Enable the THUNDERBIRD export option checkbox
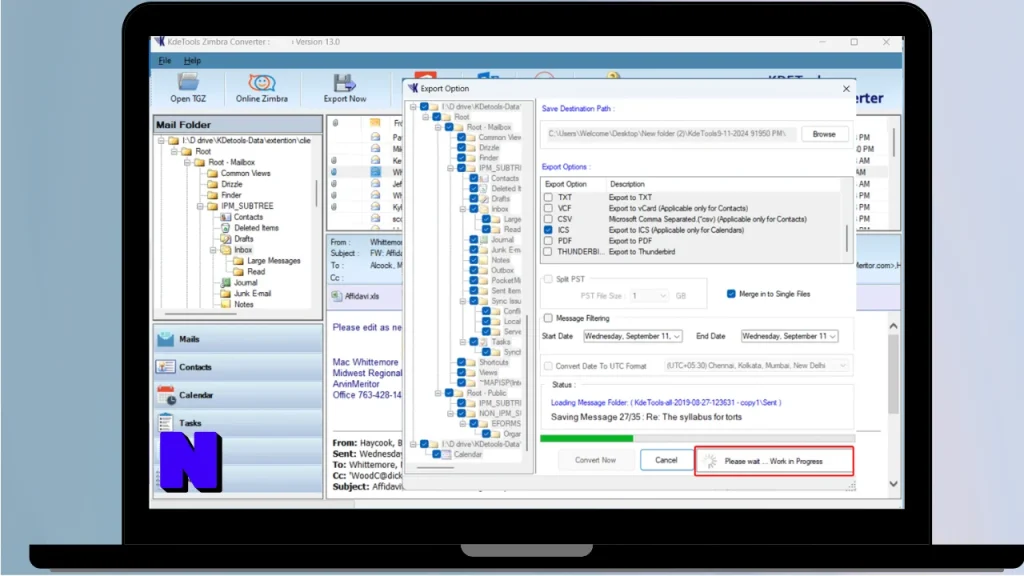 (x=548, y=251)
